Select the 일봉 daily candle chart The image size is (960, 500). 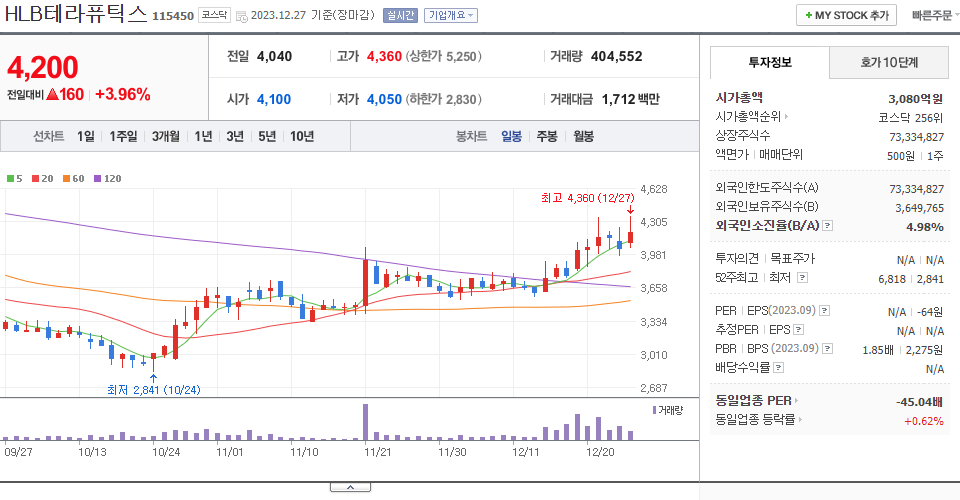(511, 136)
